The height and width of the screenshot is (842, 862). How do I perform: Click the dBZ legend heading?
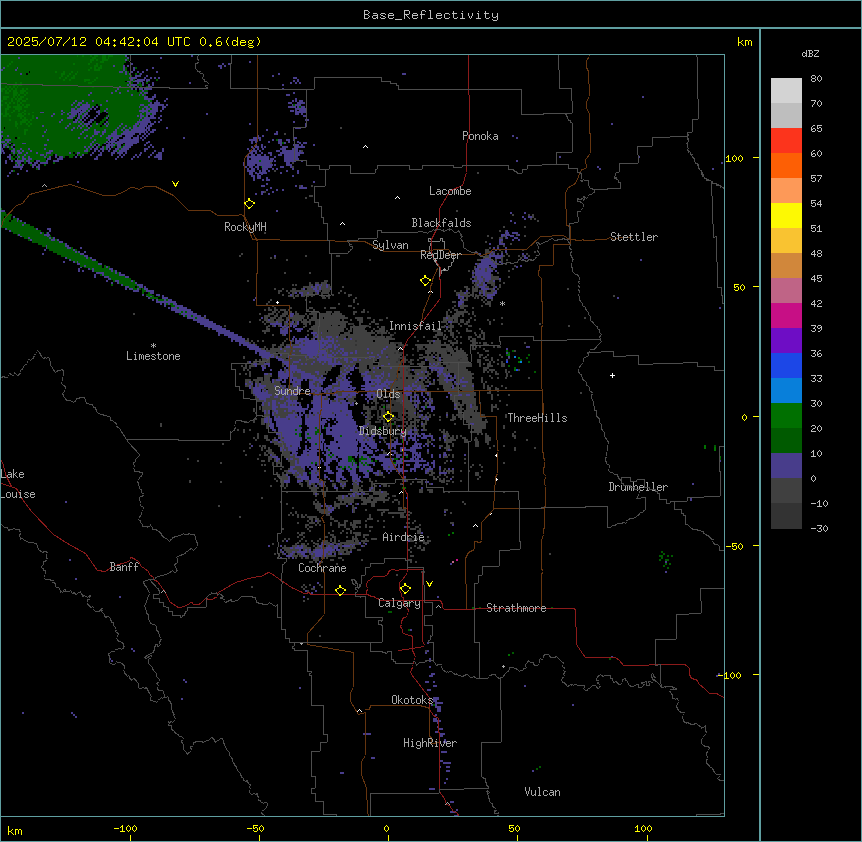coord(810,53)
